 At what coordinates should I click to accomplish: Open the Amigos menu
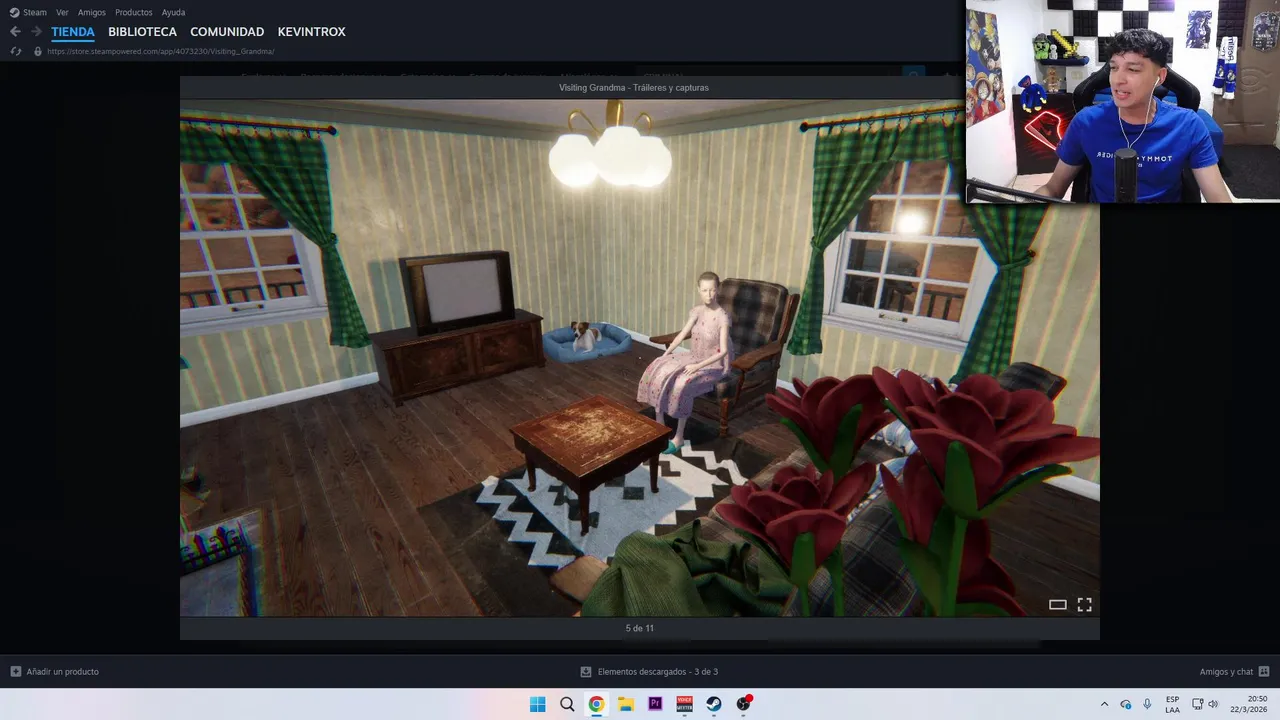point(92,12)
